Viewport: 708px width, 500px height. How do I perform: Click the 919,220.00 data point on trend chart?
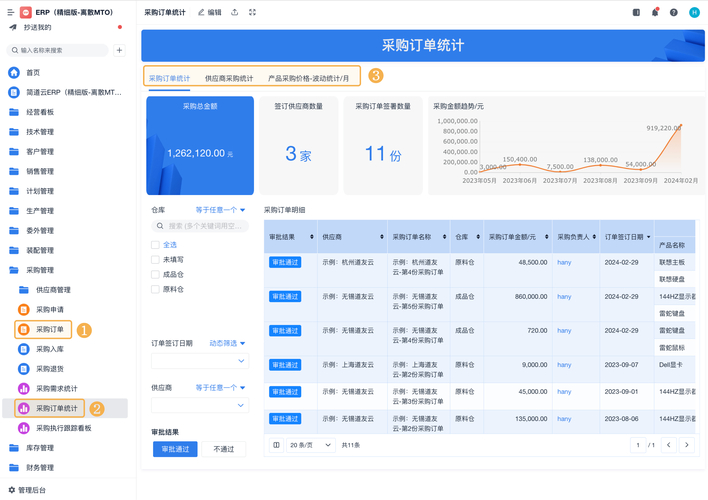(x=681, y=125)
